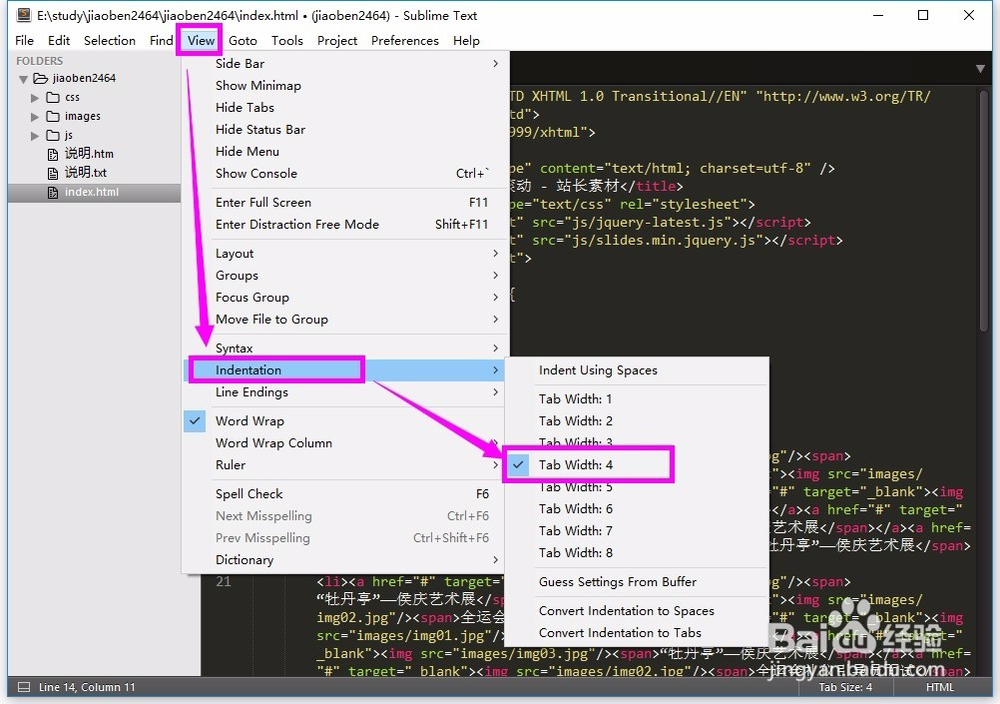The height and width of the screenshot is (704, 1000).
Task: Click the jiaoben2464 open folder icon
Action: click(x=42, y=78)
